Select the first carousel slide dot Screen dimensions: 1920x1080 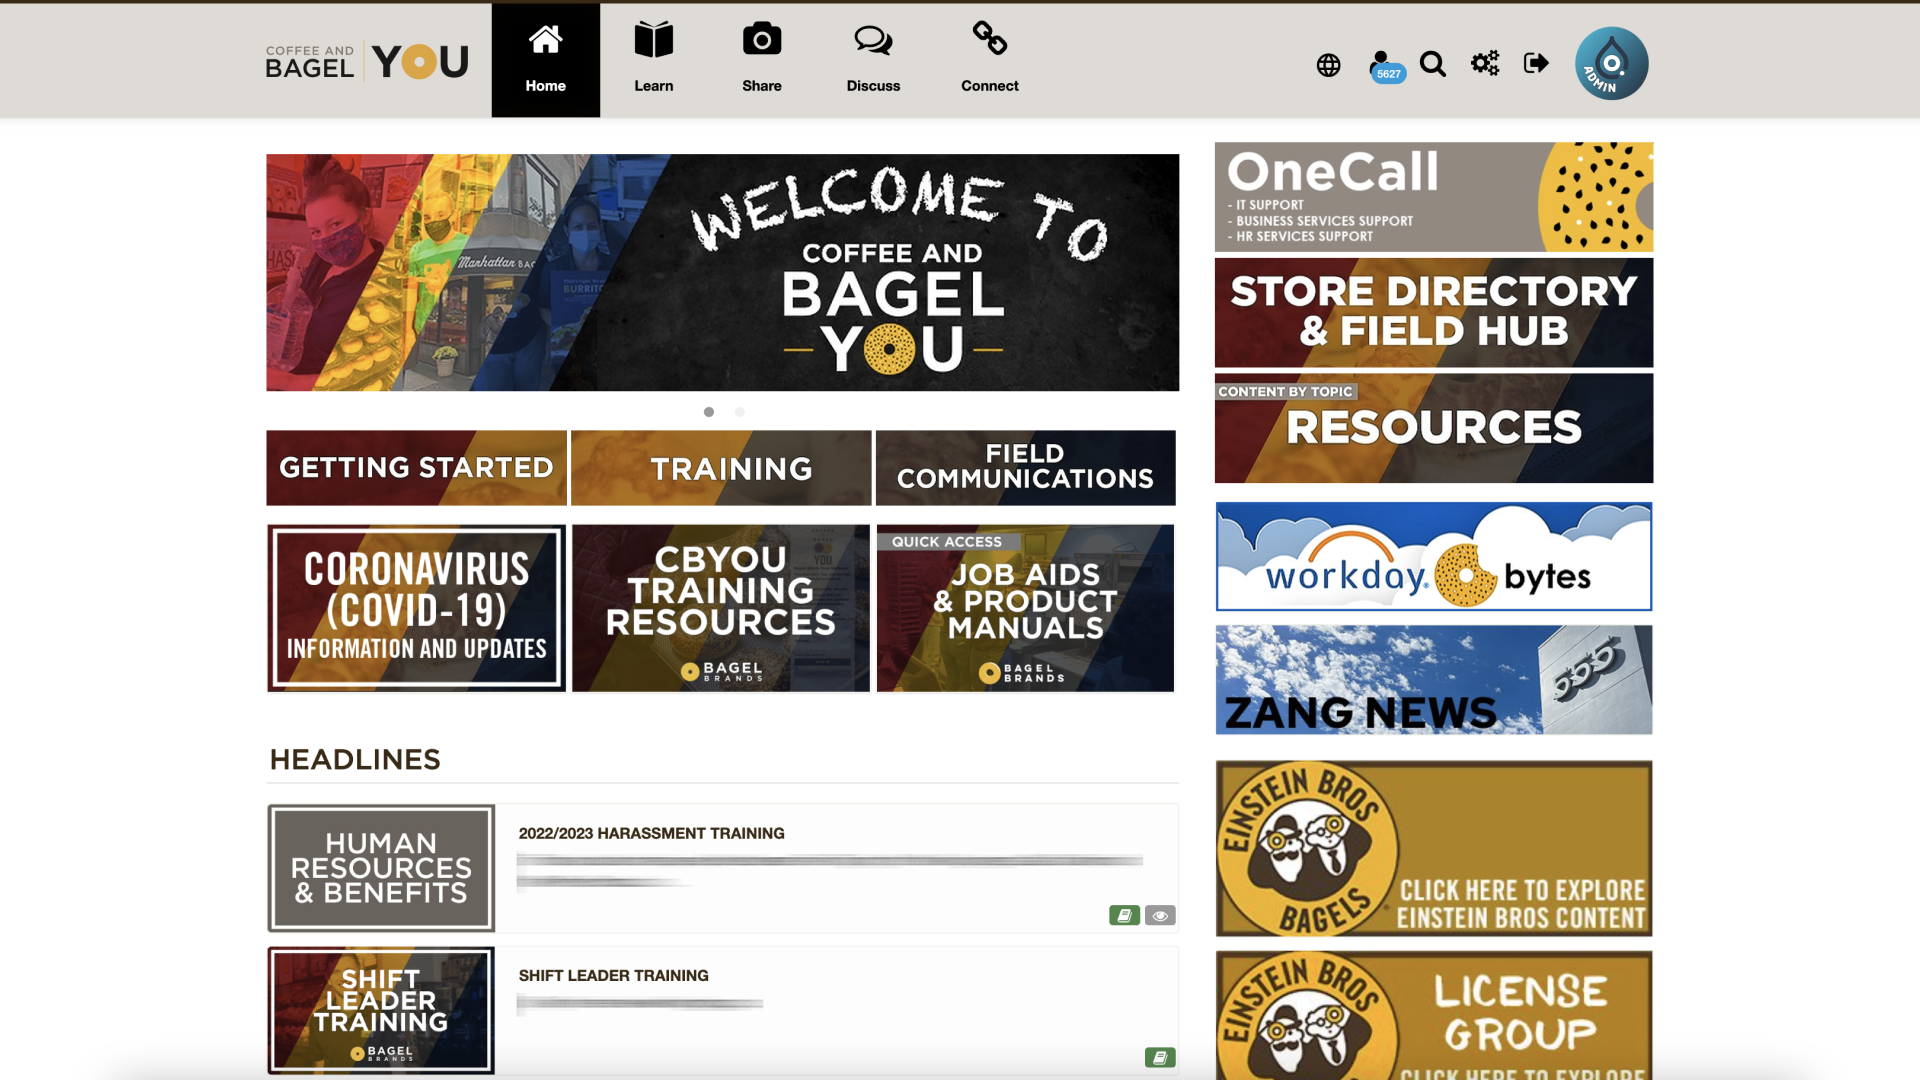click(709, 412)
